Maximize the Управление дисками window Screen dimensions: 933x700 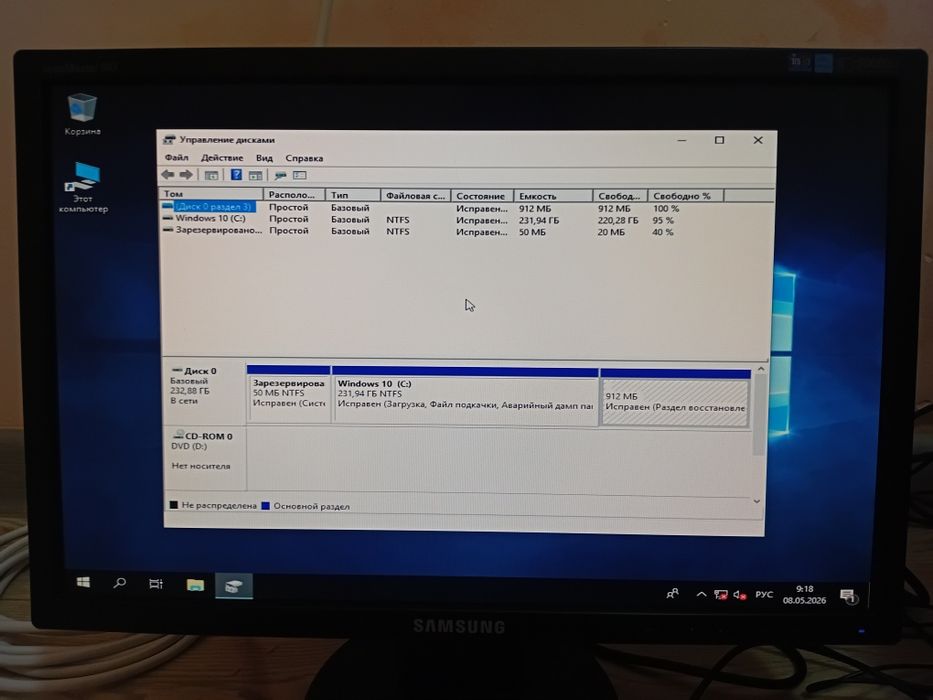(x=719, y=140)
